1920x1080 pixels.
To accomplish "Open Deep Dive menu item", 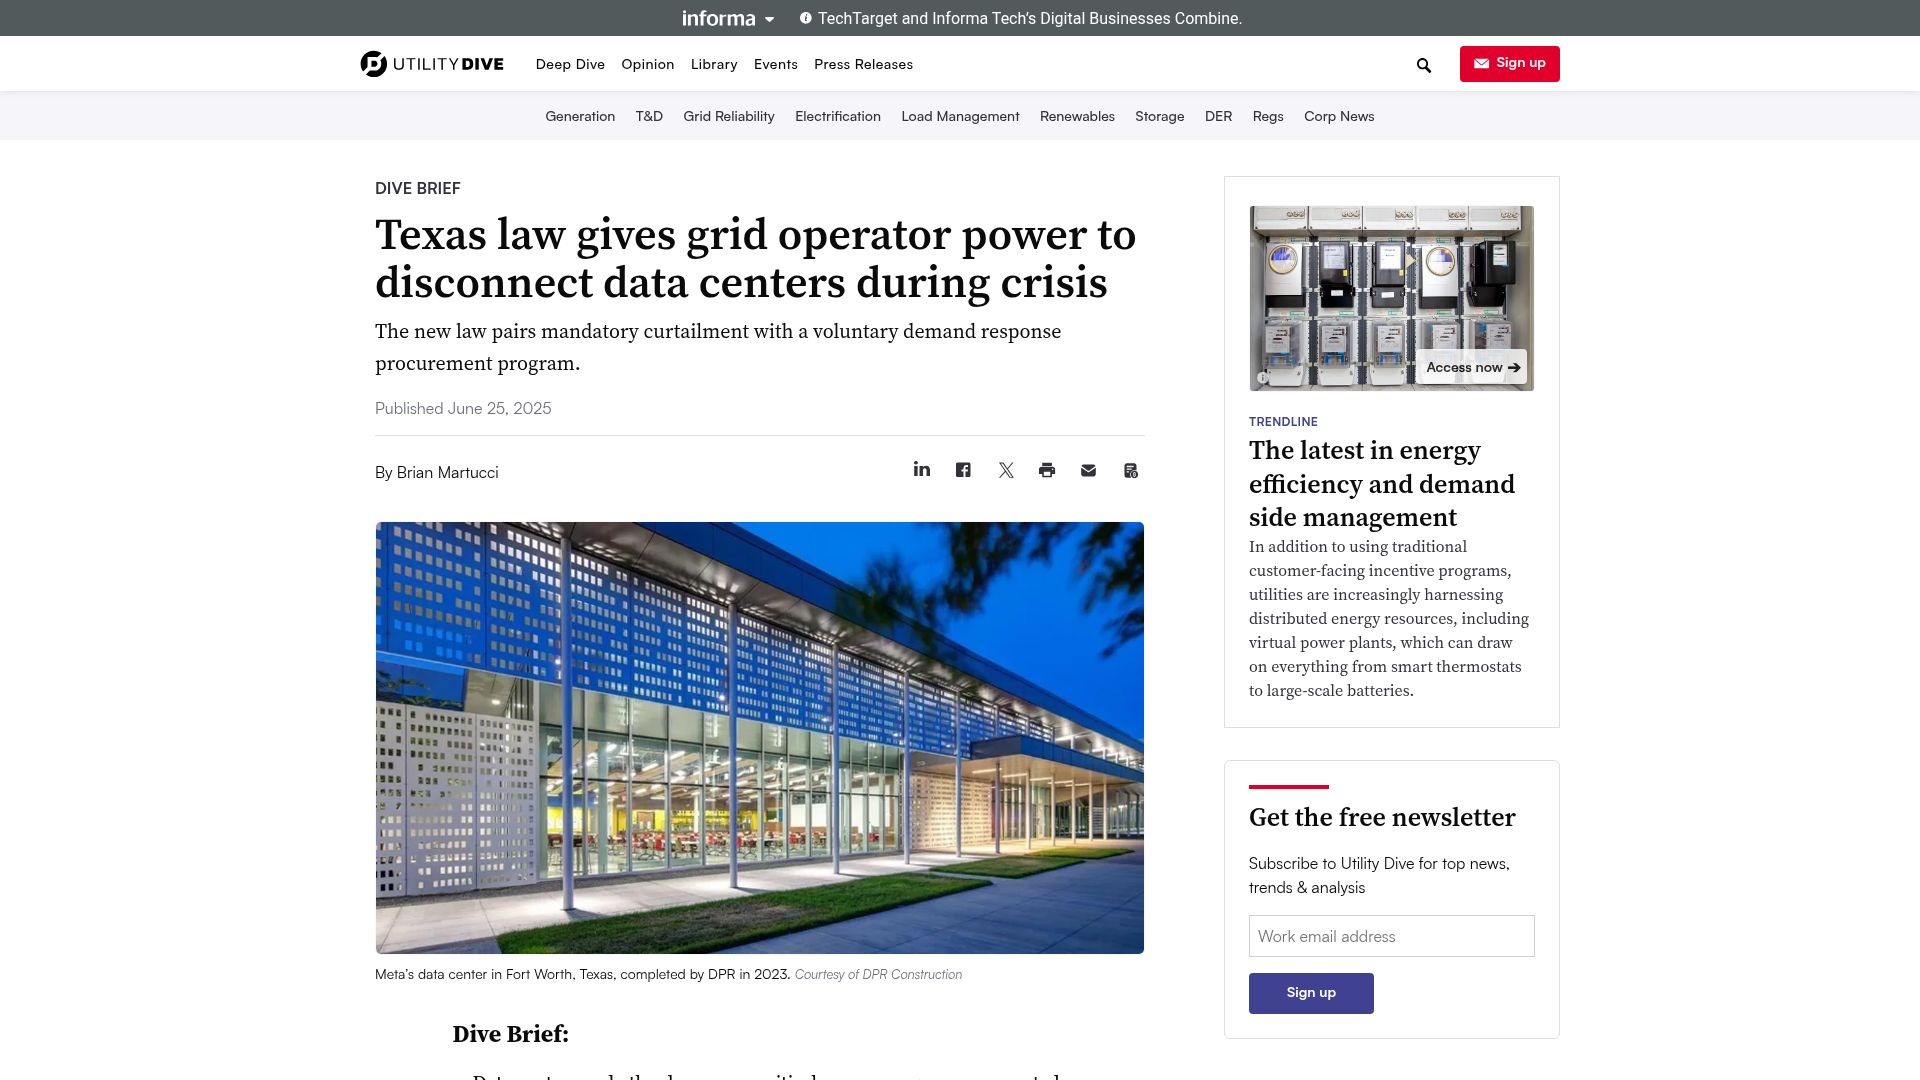I will point(570,64).
